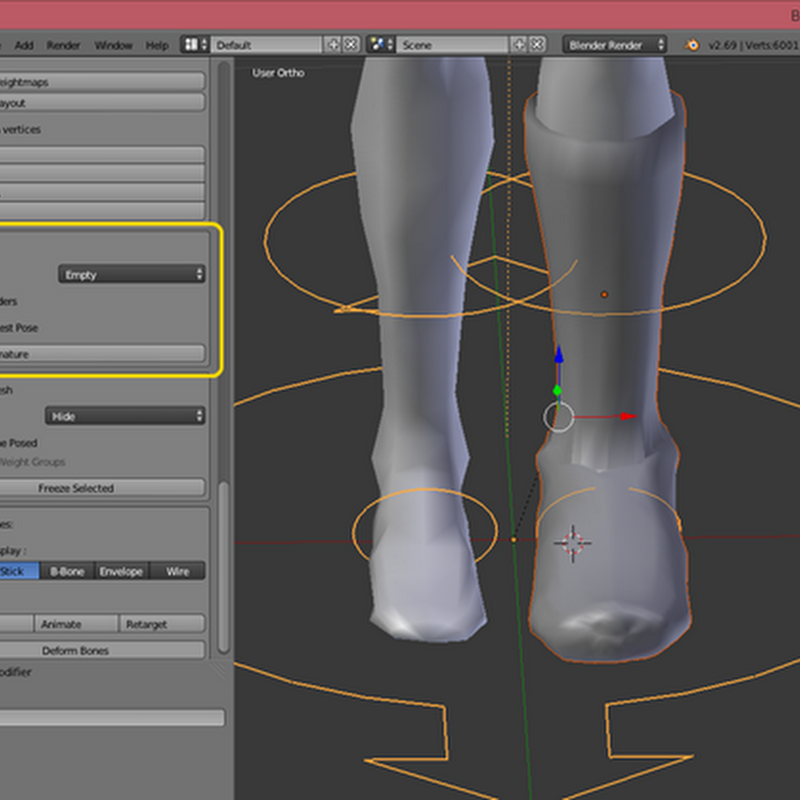Click the Default screen layout name field
Screen dimensions: 800x800
(x=267, y=45)
